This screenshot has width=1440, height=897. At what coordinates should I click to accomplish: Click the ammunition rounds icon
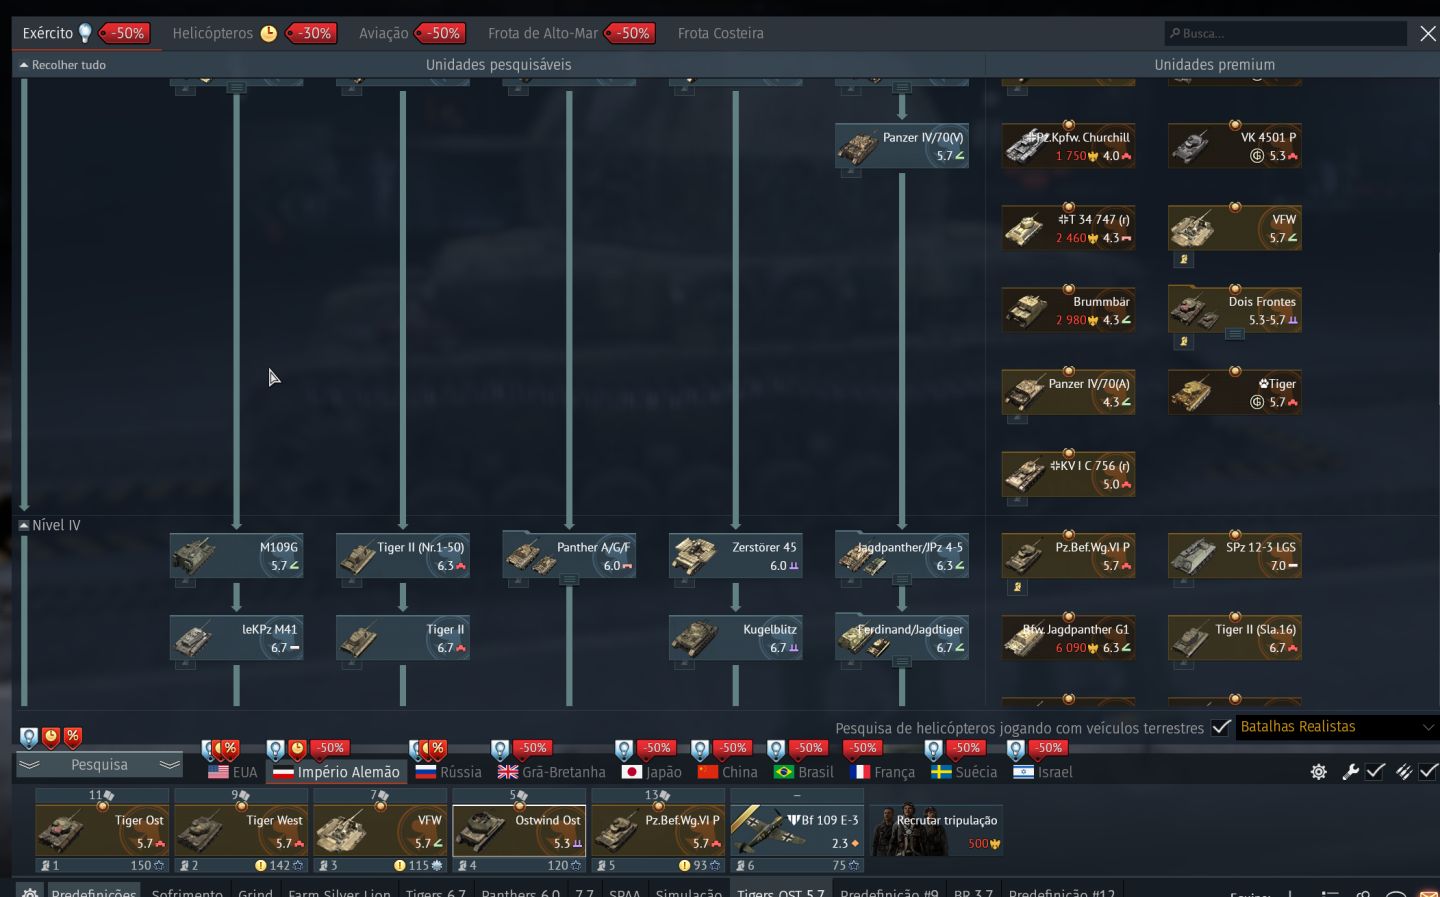coord(1404,771)
